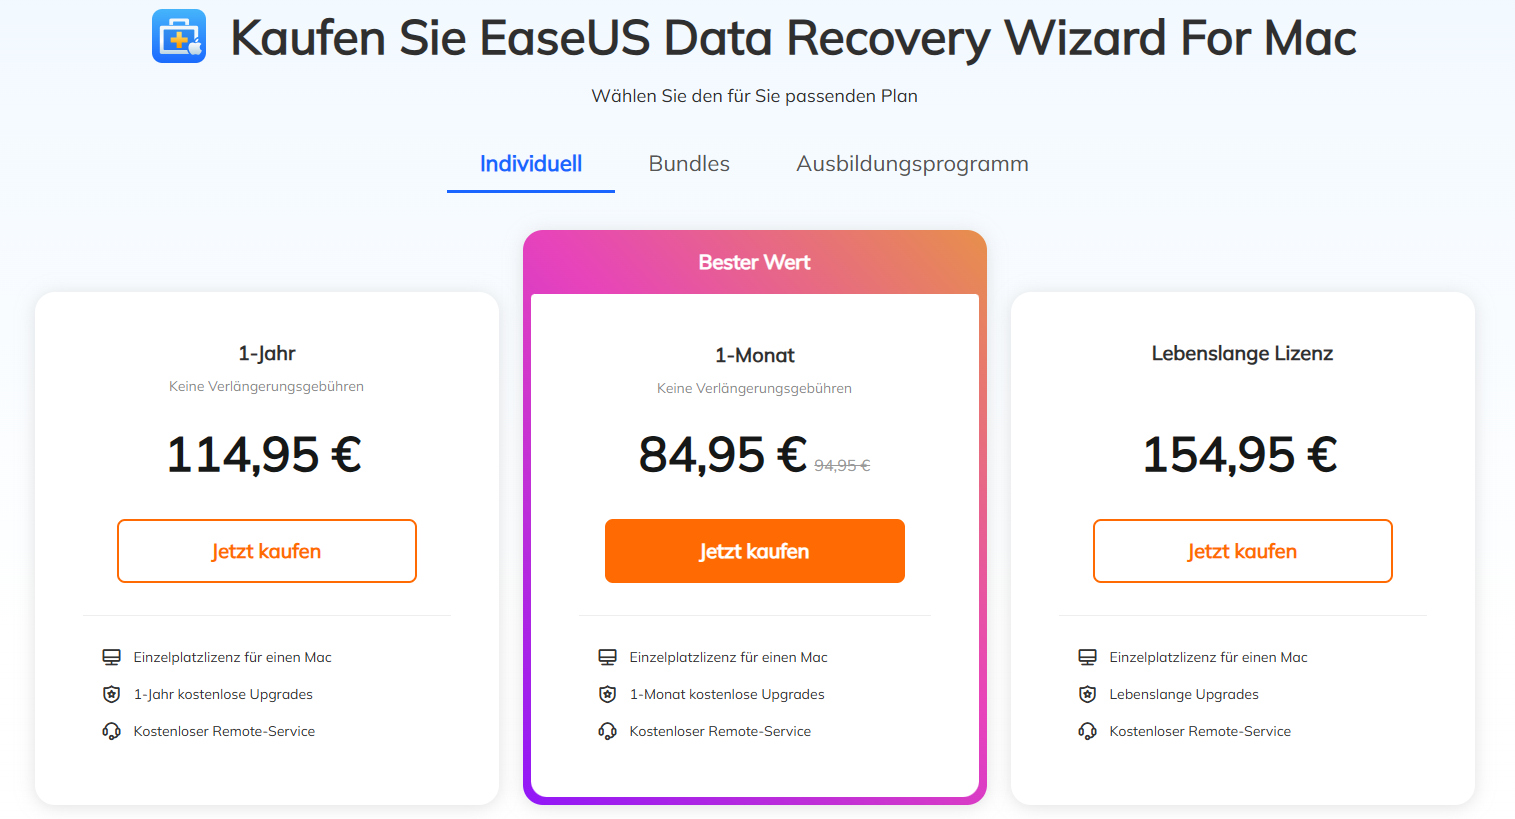
Task: Click the shield icon beside Lebenslange Upgrades
Action: coord(1089,693)
